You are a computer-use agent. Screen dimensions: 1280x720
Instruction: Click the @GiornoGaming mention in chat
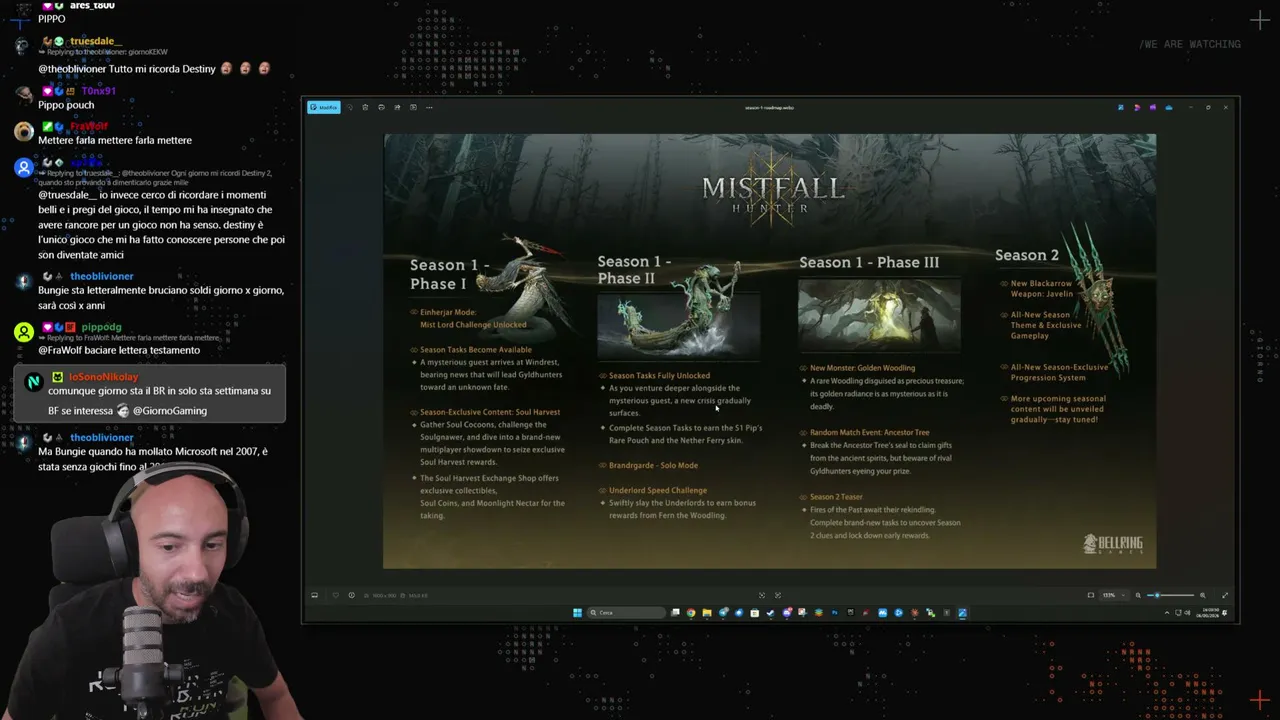pyautogui.click(x=170, y=411)
